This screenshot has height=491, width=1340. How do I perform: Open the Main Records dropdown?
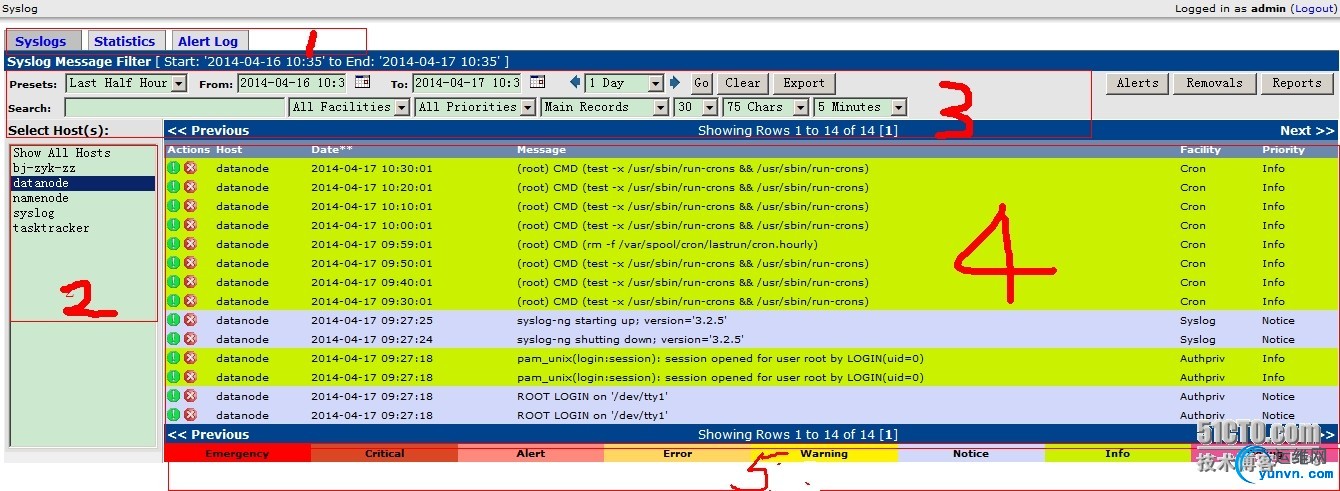(605, 107)
